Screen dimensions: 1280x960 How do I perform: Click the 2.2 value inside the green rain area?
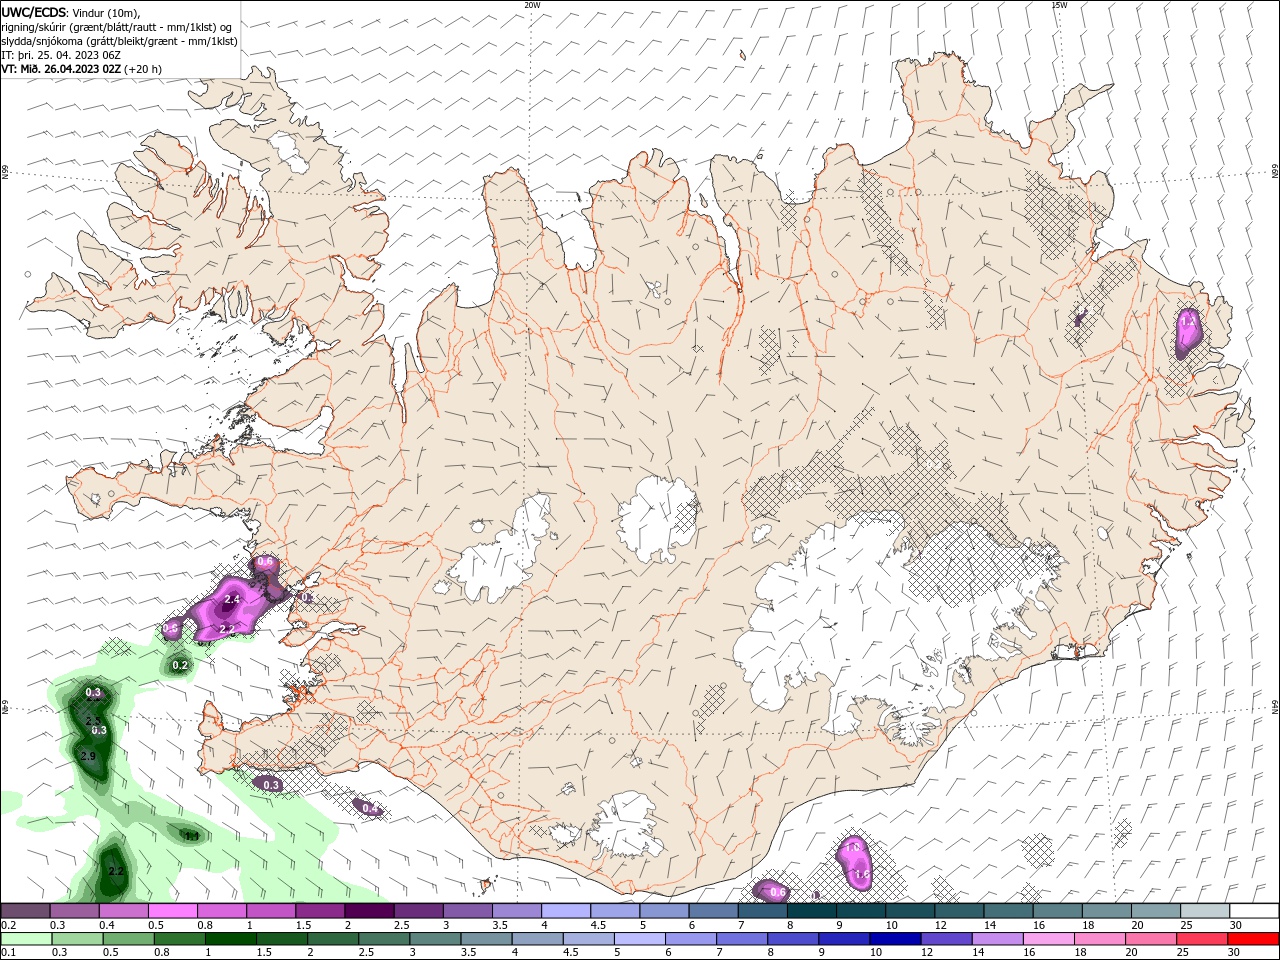click(116, 872)
